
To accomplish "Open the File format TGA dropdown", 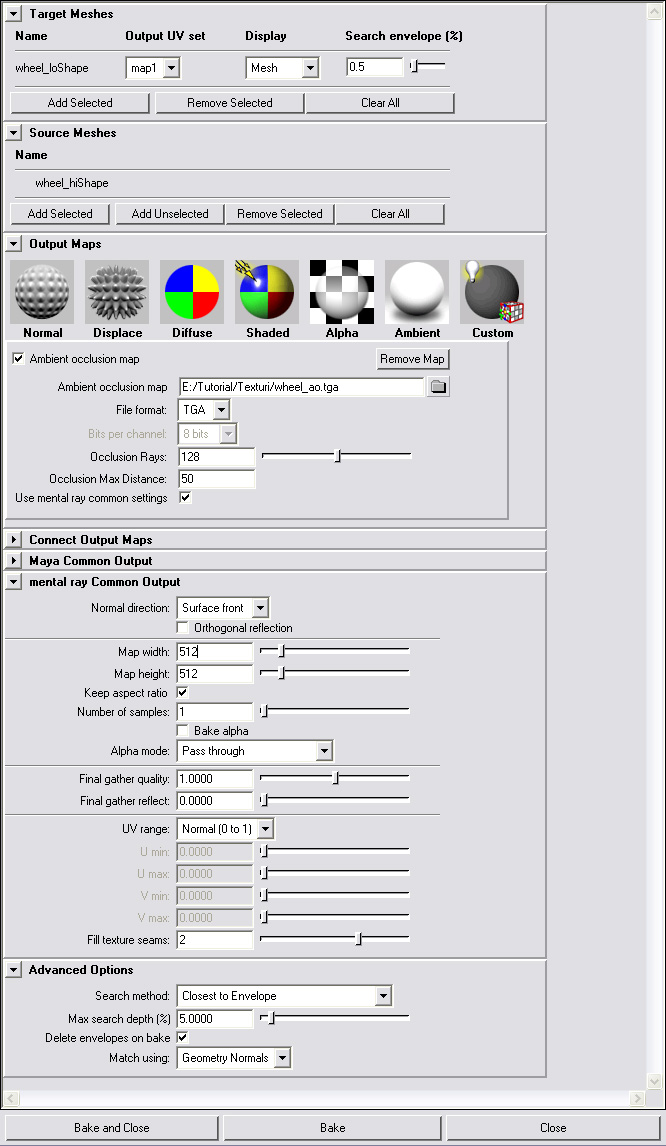I will 204,410.
